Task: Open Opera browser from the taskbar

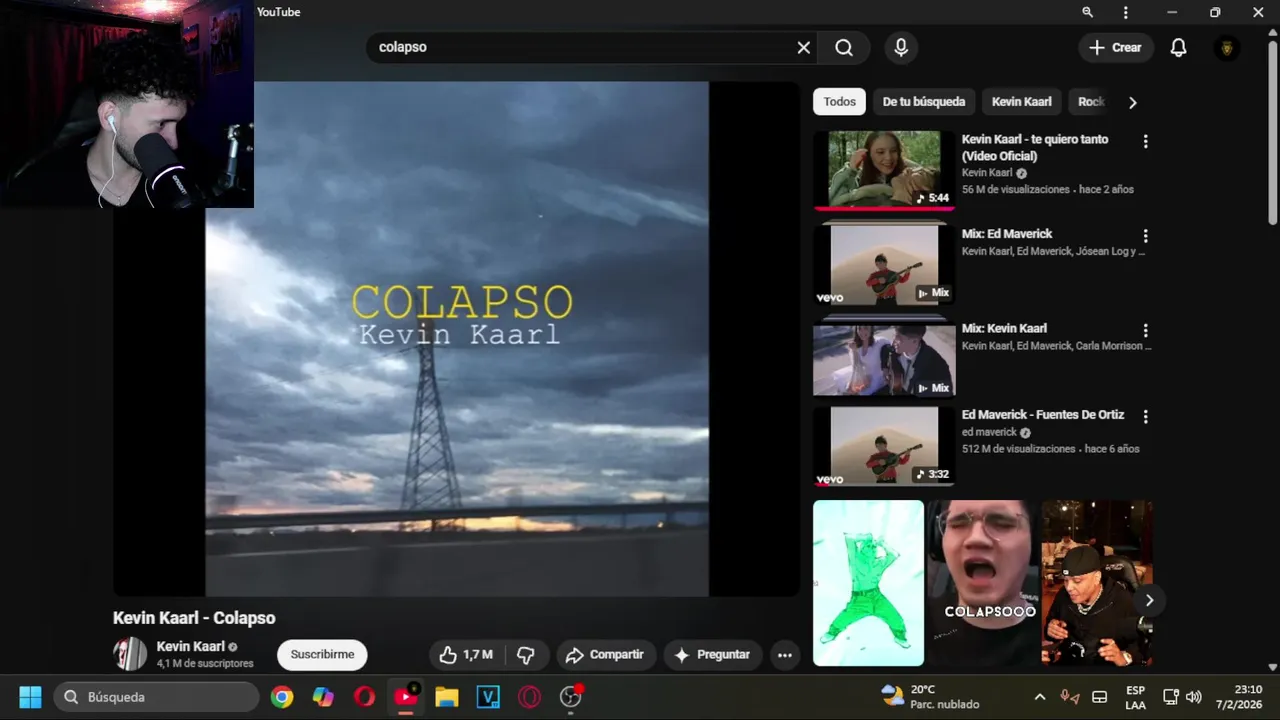Action: coord(364,697)
